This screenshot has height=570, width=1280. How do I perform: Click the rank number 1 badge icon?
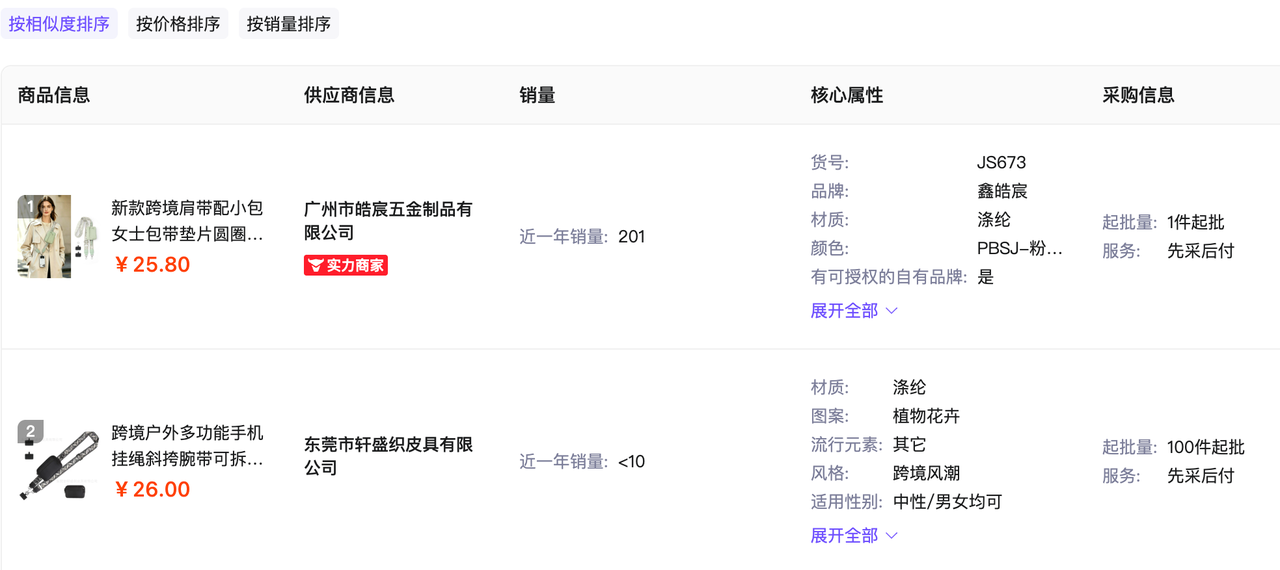[30, 207]
